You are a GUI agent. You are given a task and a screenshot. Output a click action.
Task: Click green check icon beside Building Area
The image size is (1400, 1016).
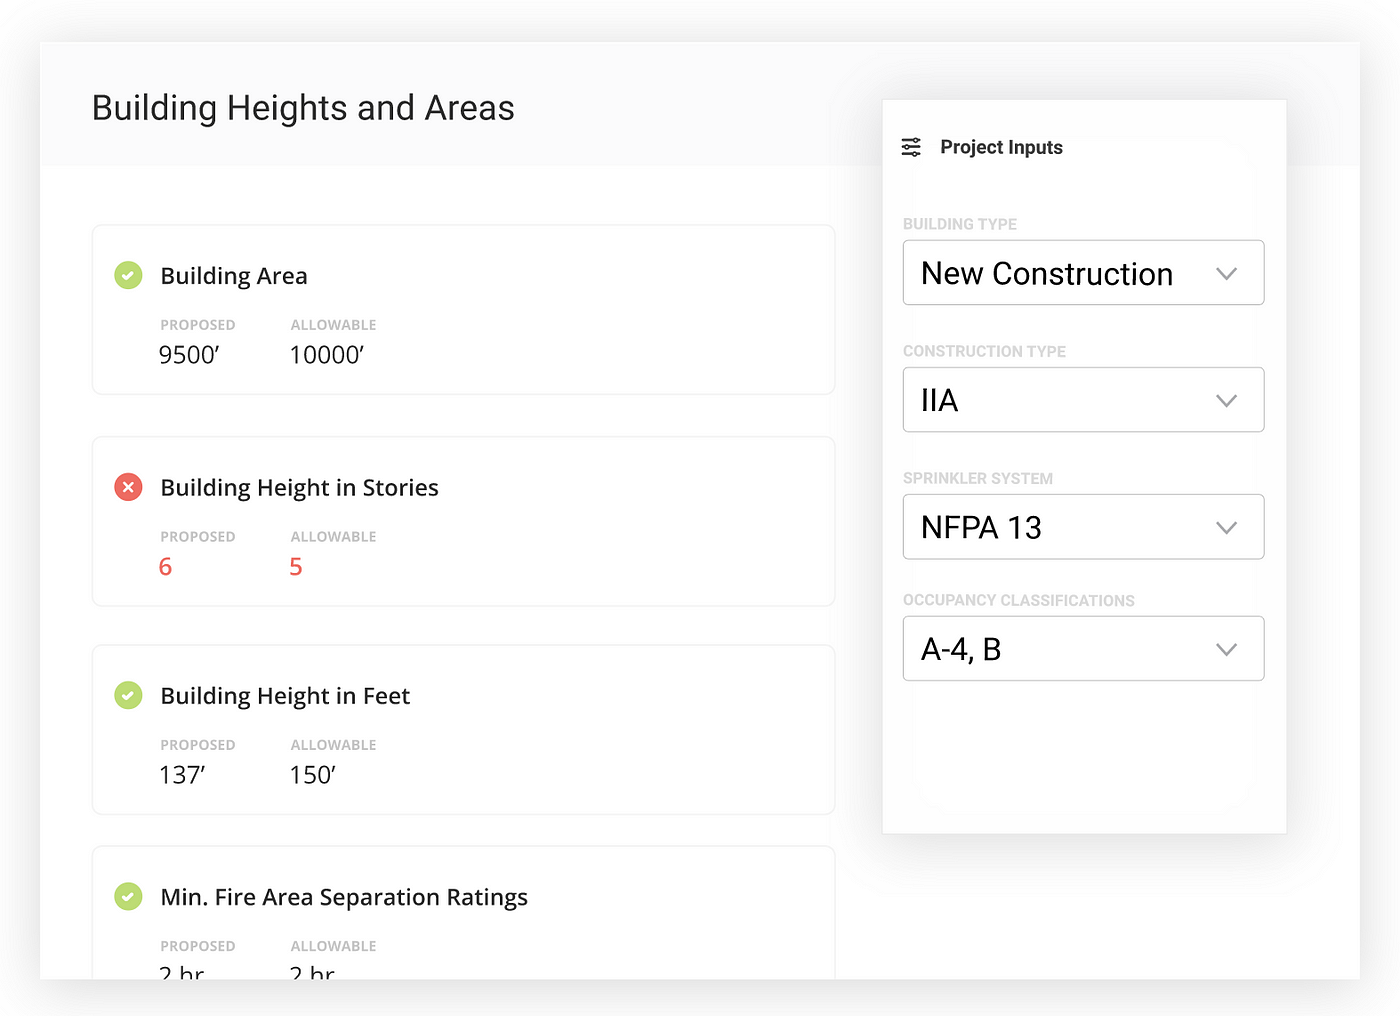[128, 275]
